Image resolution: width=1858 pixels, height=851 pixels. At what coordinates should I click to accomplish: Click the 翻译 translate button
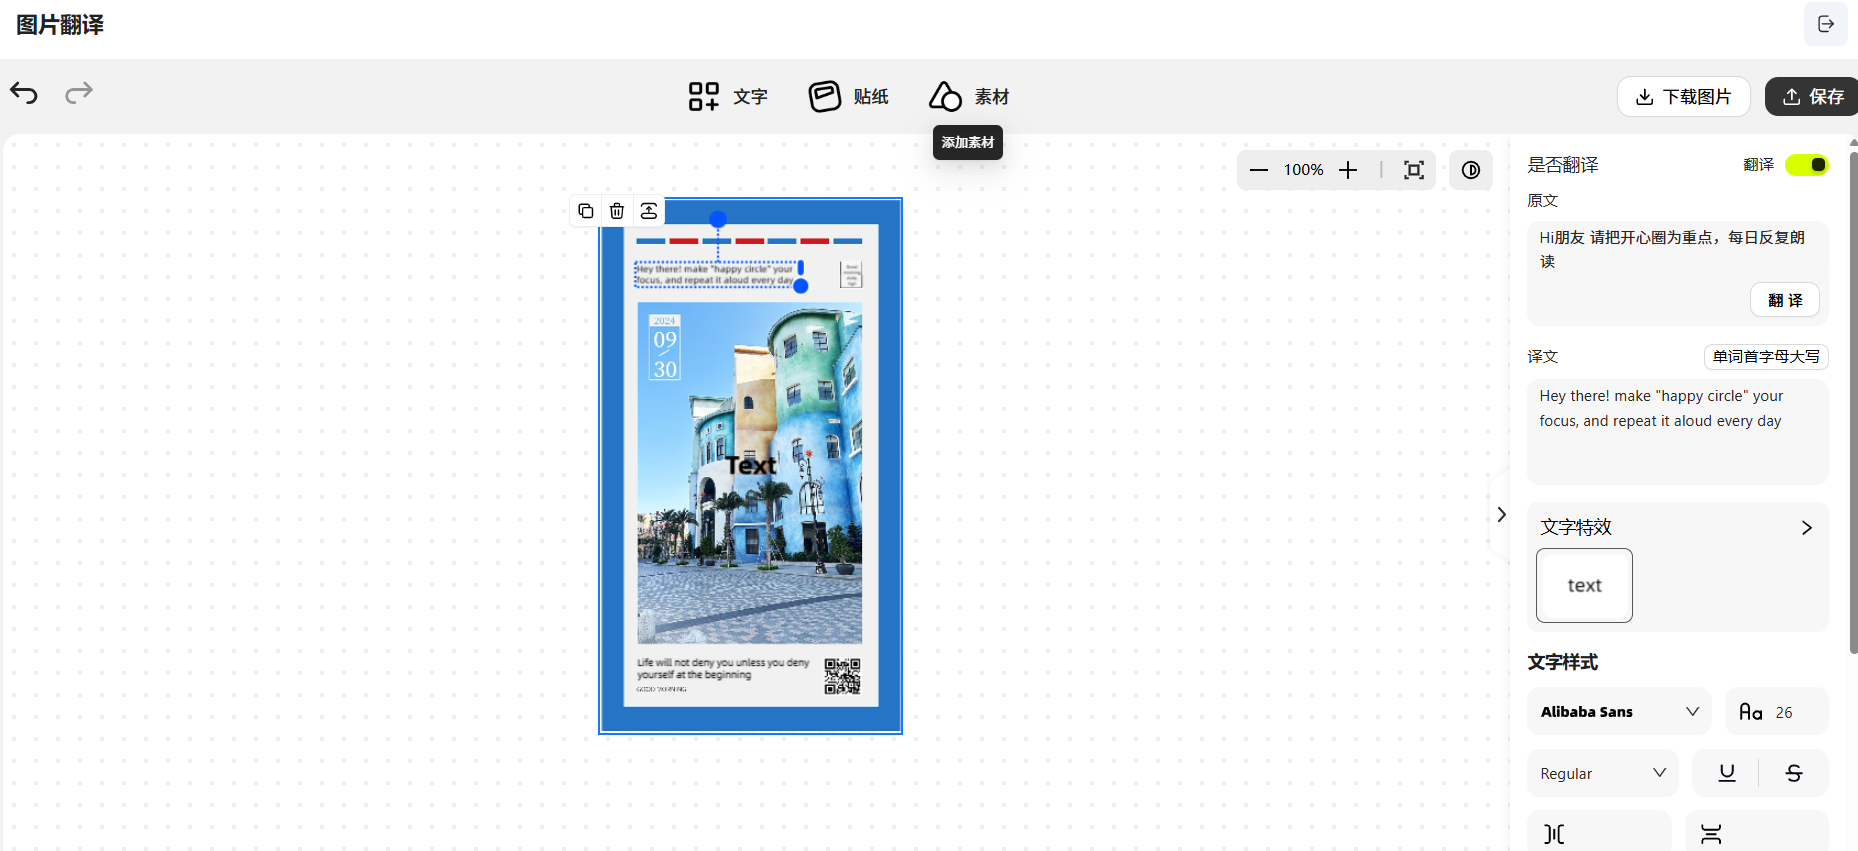[x=1784, y=300]
